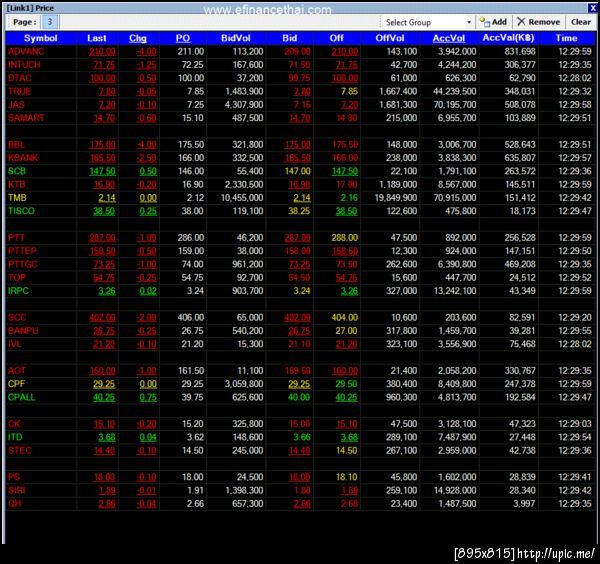Select the CK symbol

click(14, 424)
